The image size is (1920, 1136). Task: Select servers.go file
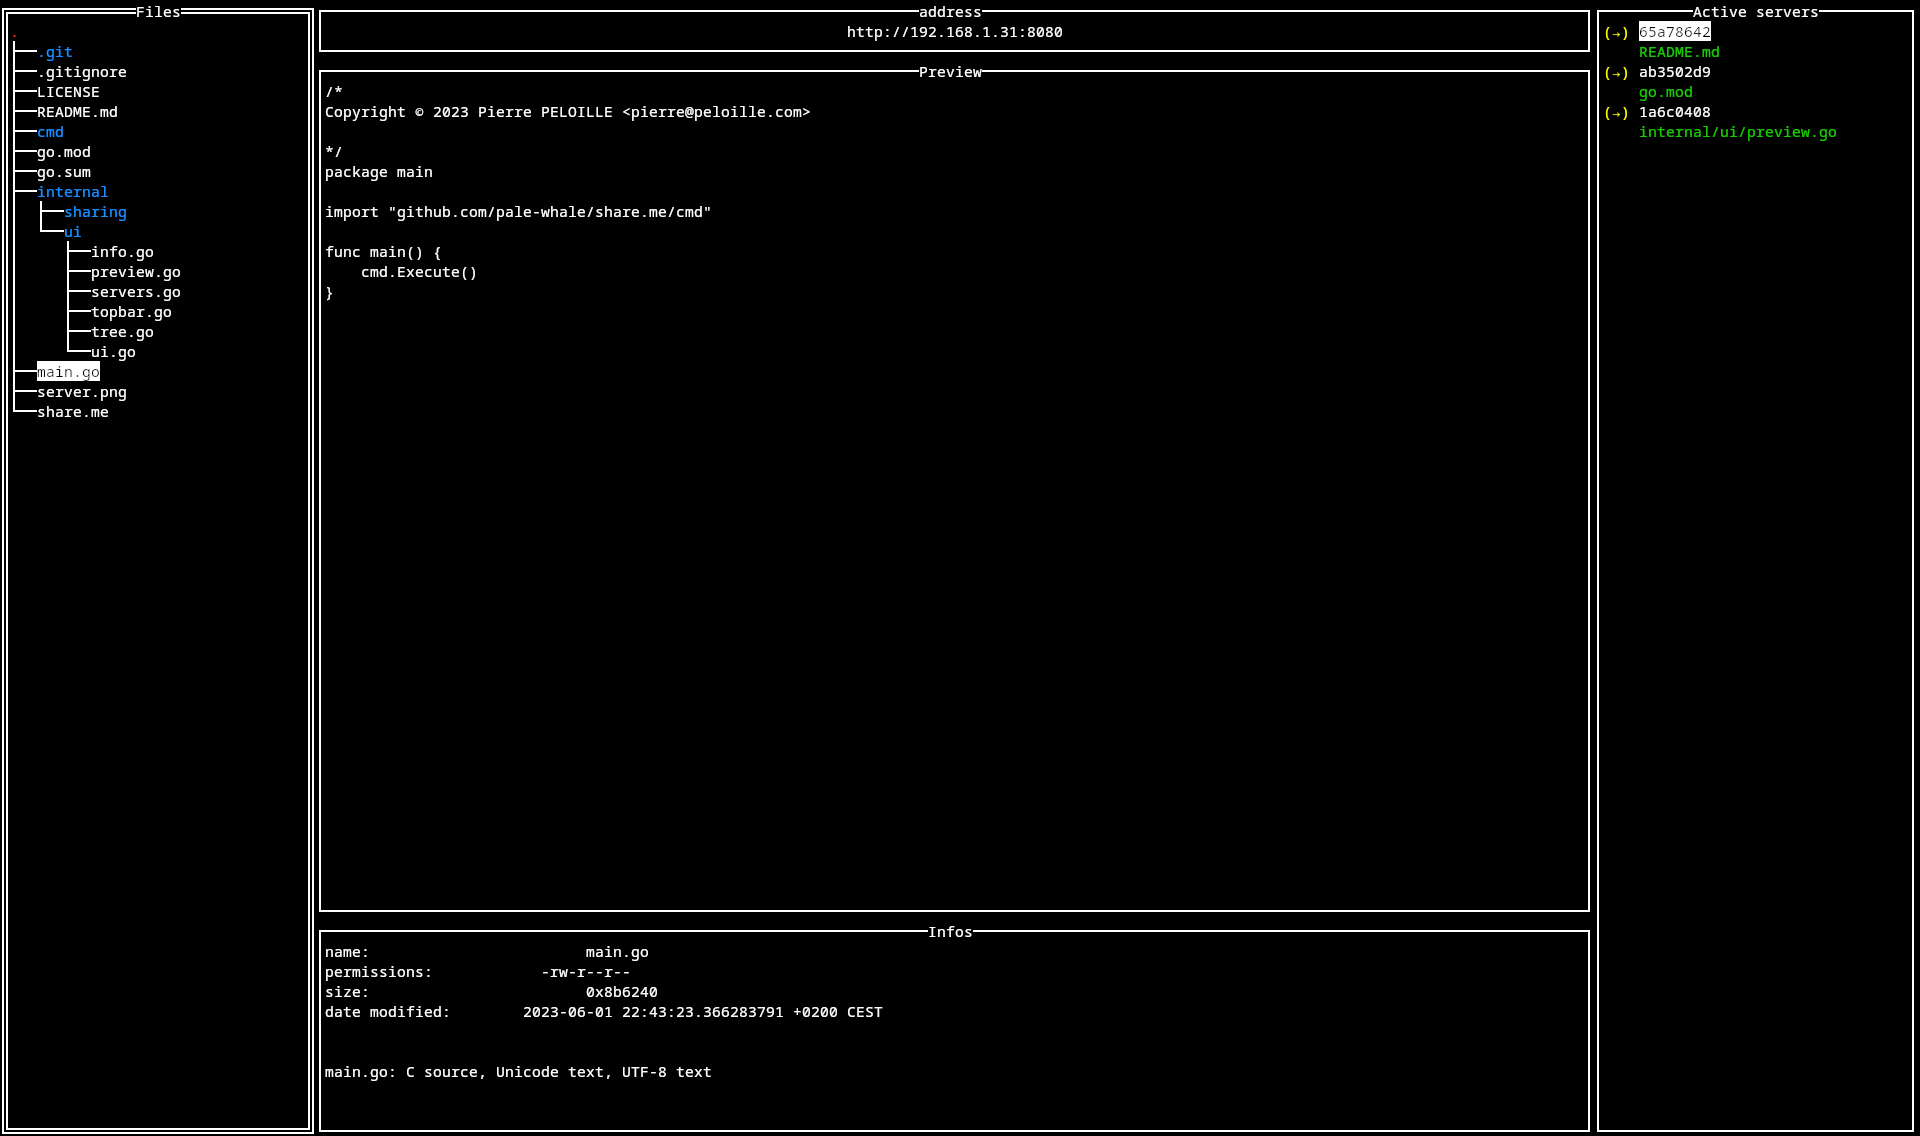(x=135, y=292)
